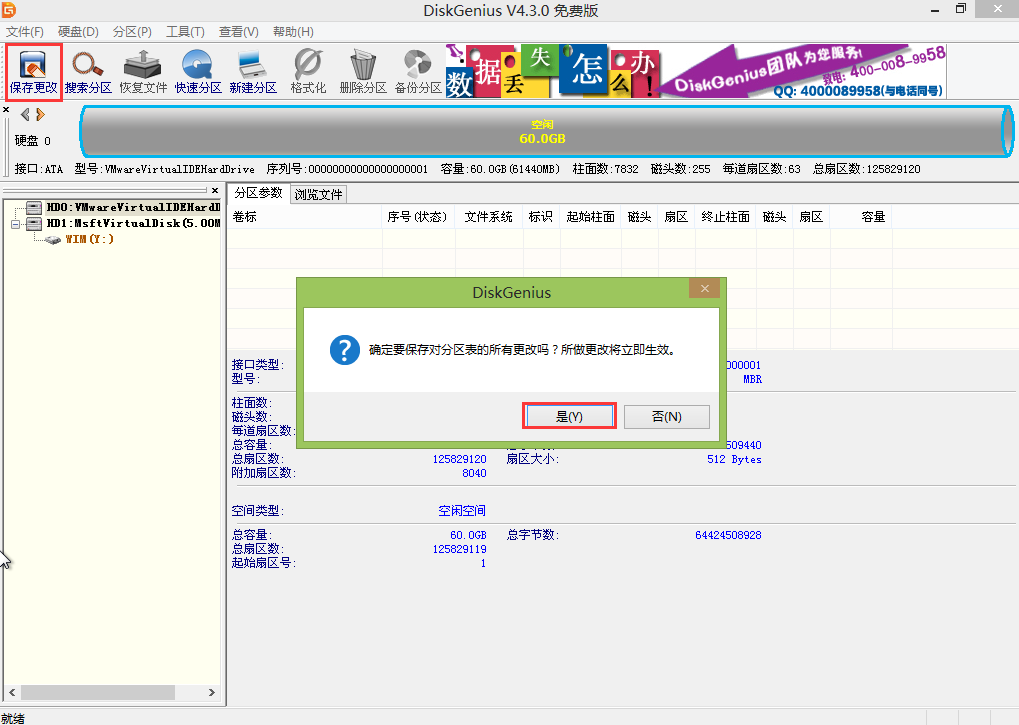
Task: Click the Save Changes (保存更改) toolbar icon
Action: 34,70
